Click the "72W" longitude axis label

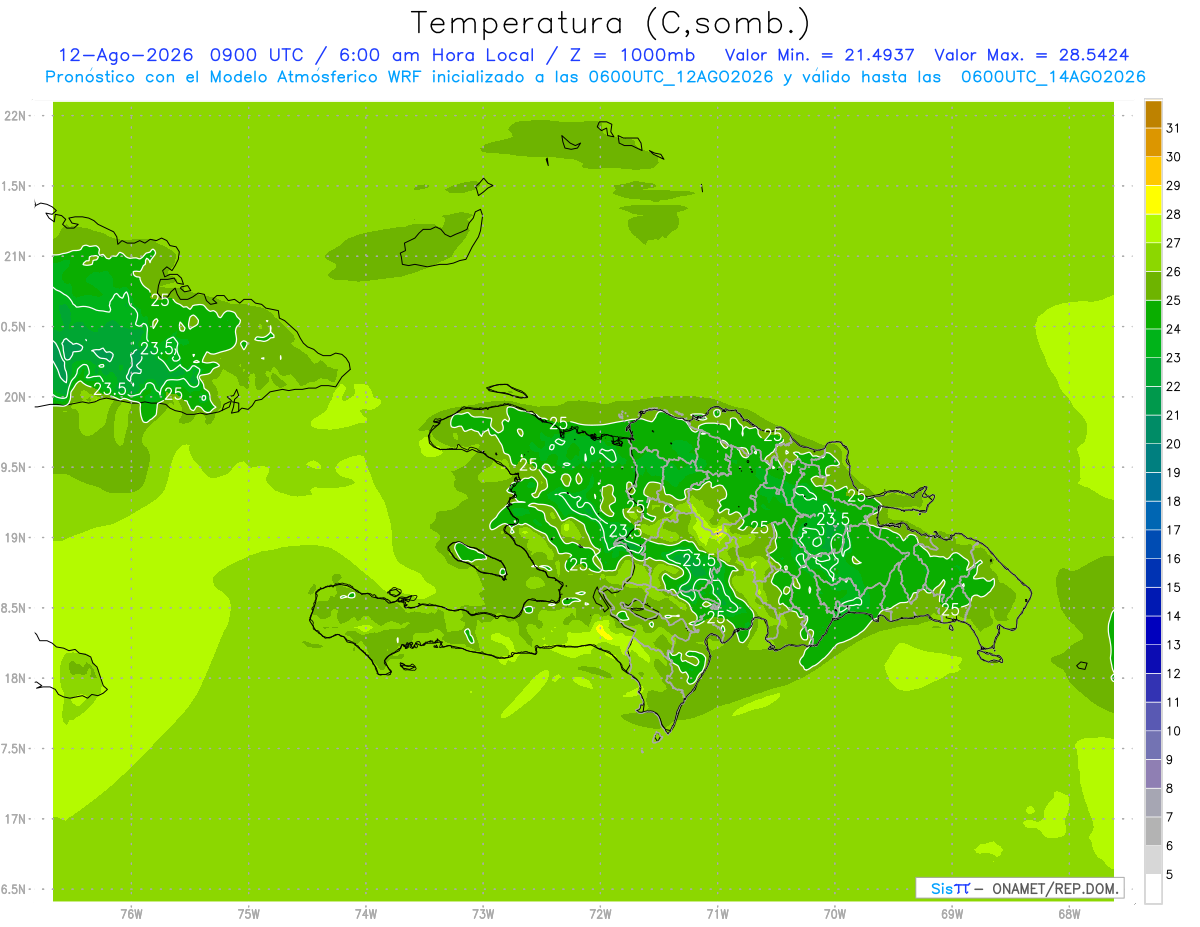coord(600,913)
